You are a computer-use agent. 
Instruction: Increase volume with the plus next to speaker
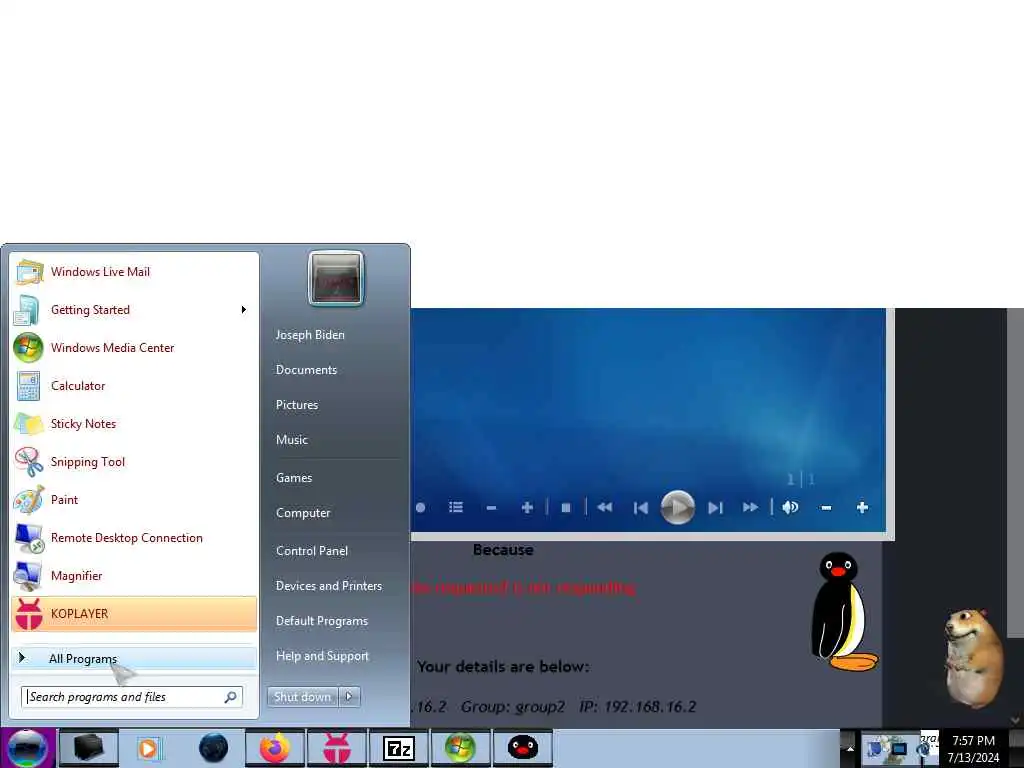tap(862, 507)
